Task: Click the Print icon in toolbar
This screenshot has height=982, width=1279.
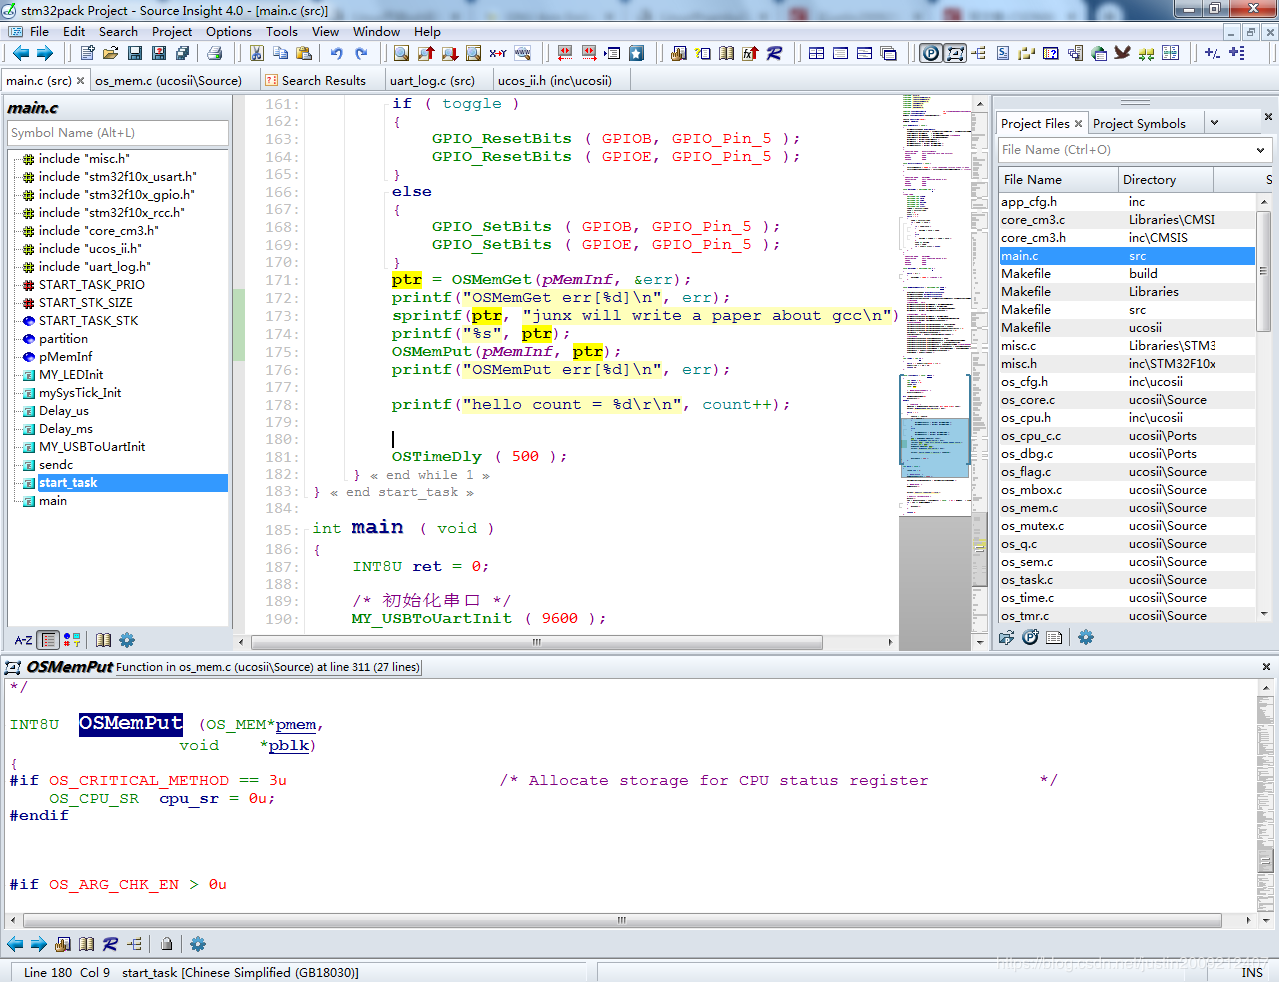Action: [x=214, y=53]
